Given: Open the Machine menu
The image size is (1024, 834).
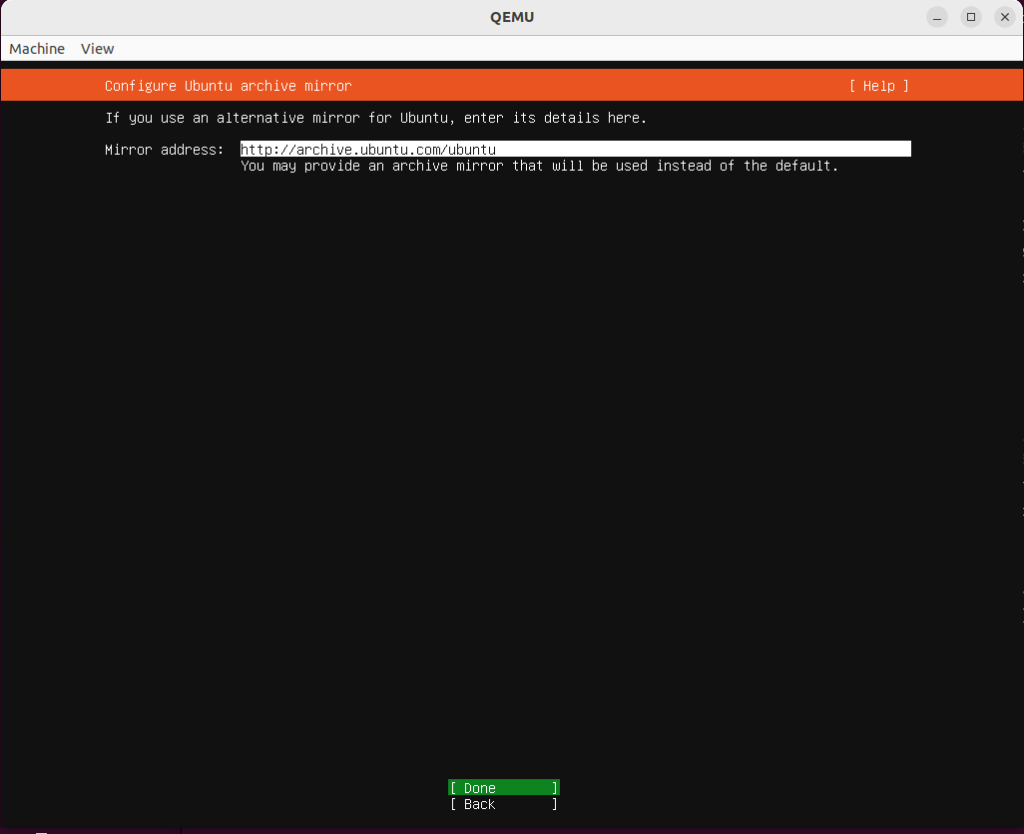Looking at the screenshot, I should click(37, 49).
